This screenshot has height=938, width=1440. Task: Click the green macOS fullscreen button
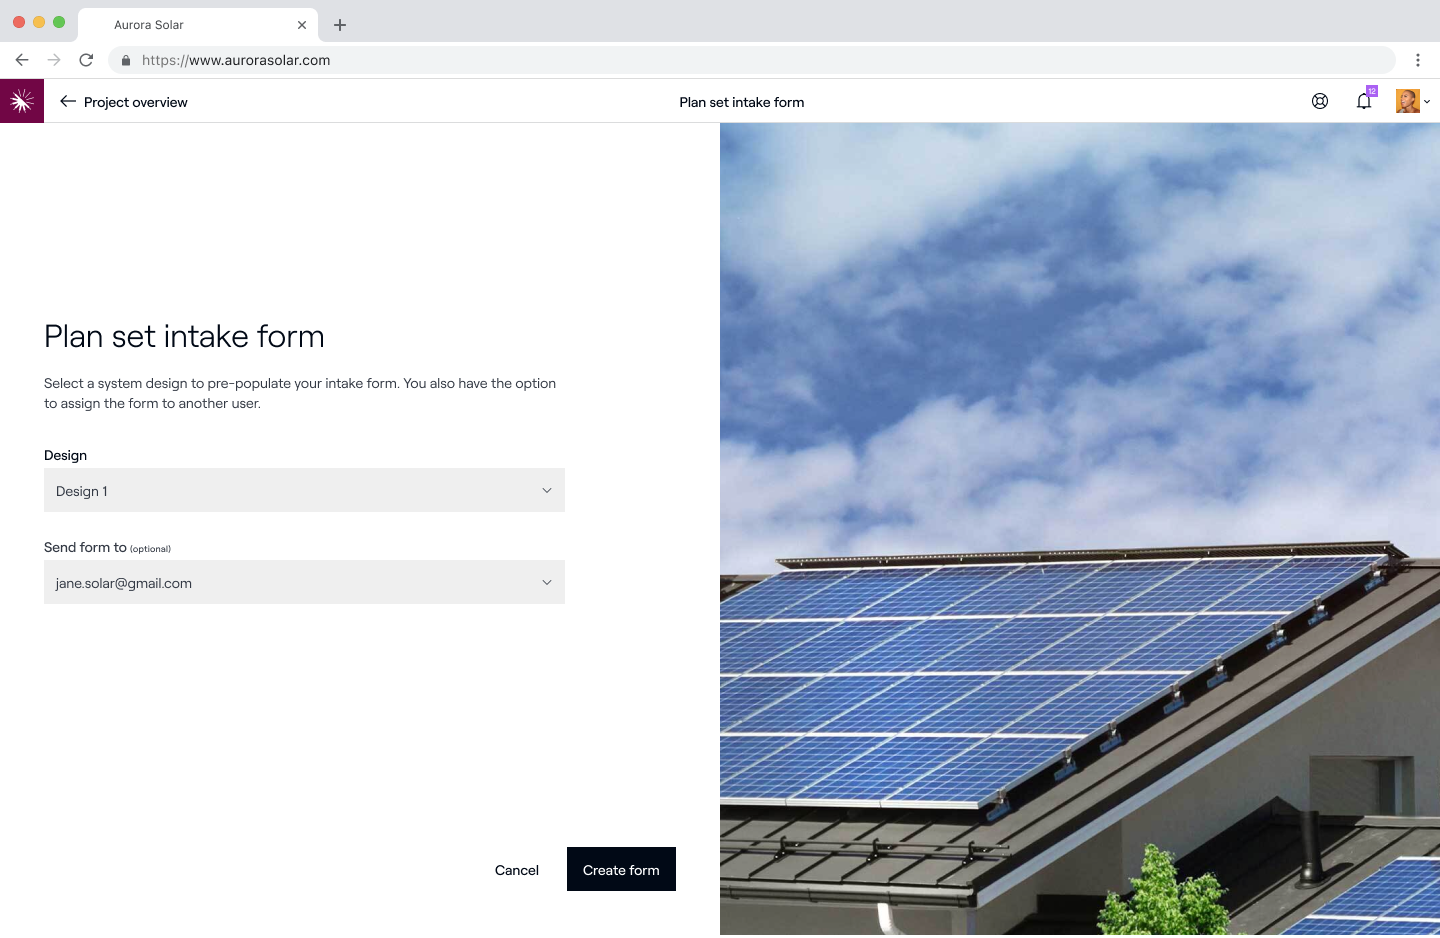pyautogui.click(x=59, y=22)
